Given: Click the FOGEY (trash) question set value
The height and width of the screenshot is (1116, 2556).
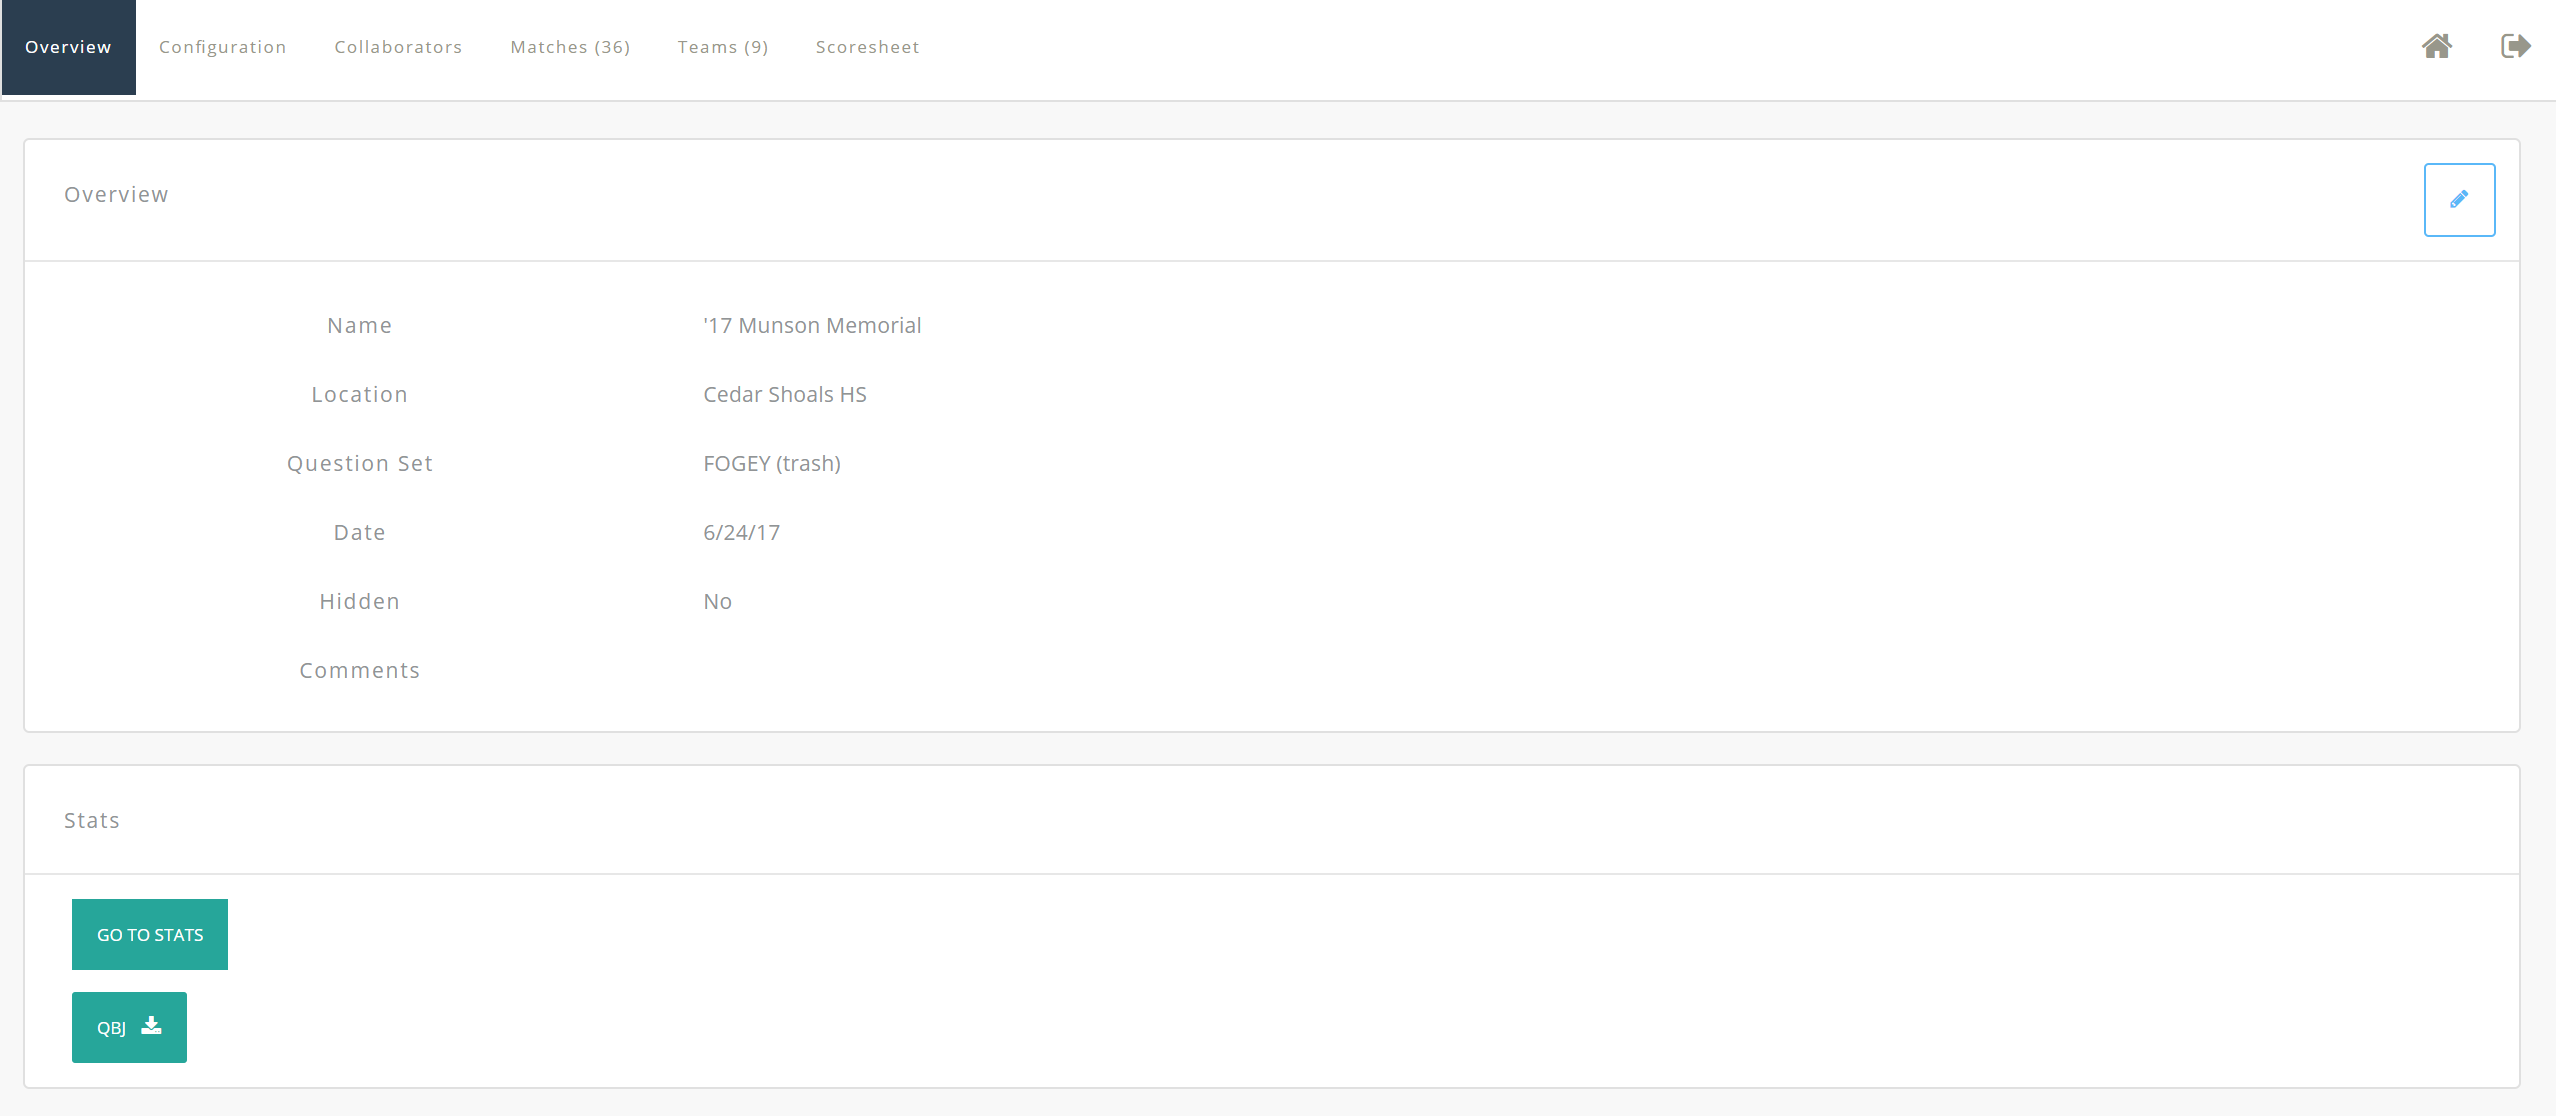Looking at the screenshot, I should [772, 464].
